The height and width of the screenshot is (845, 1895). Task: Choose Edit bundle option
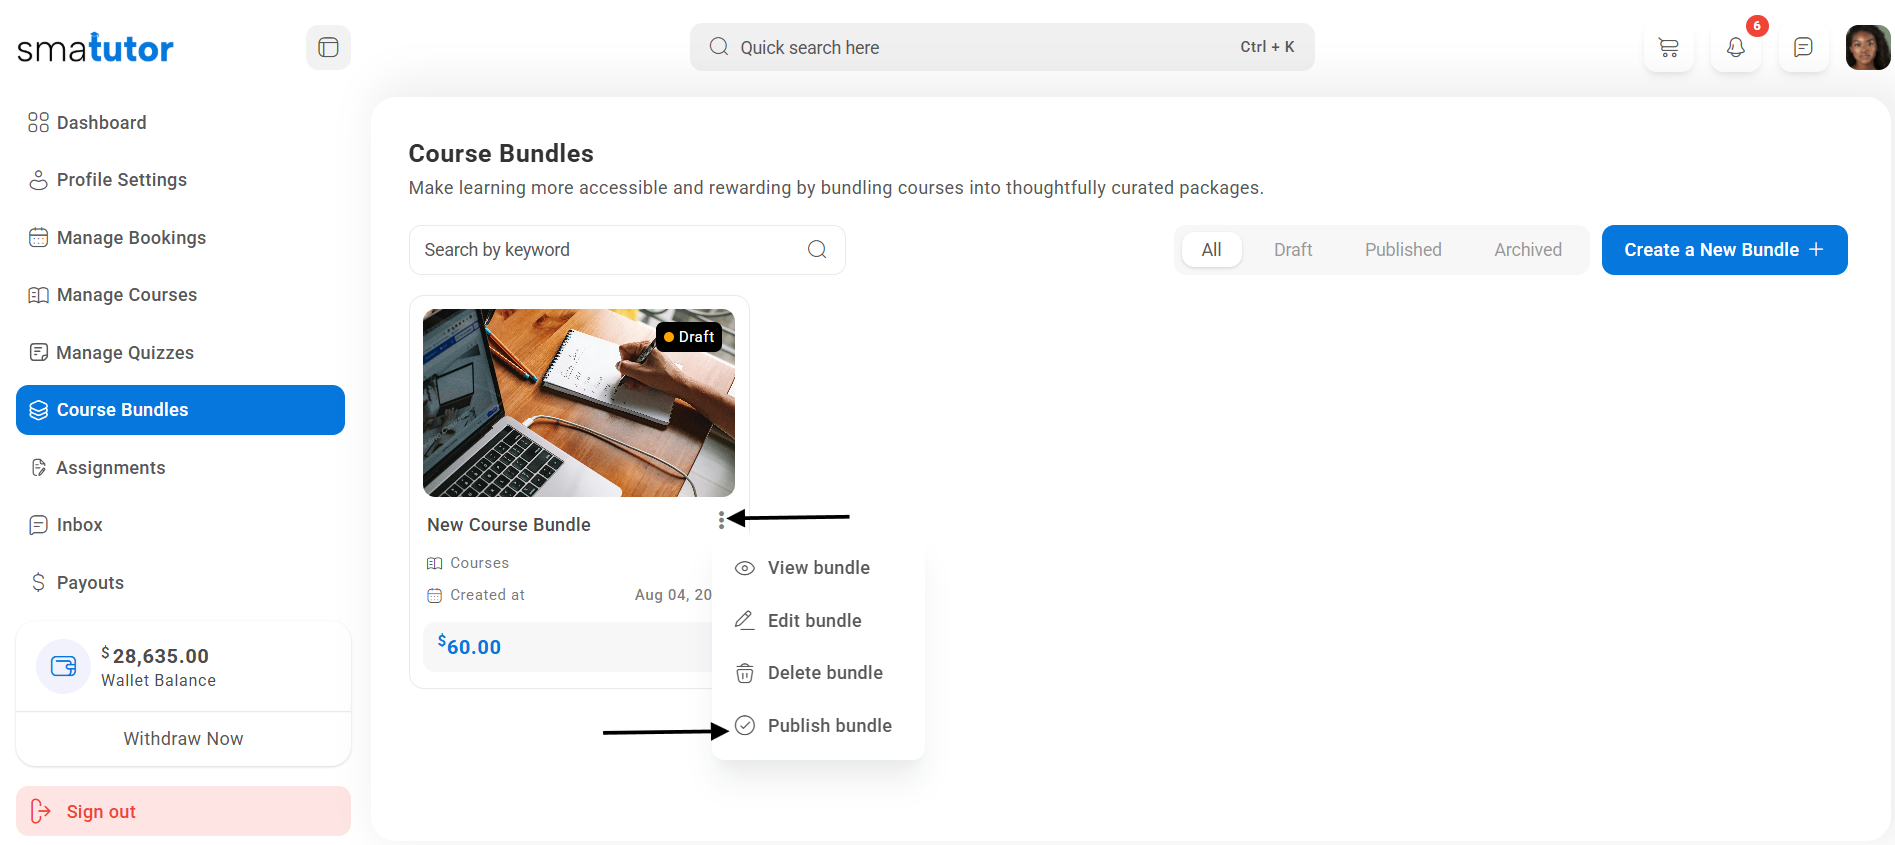point(814,621)
